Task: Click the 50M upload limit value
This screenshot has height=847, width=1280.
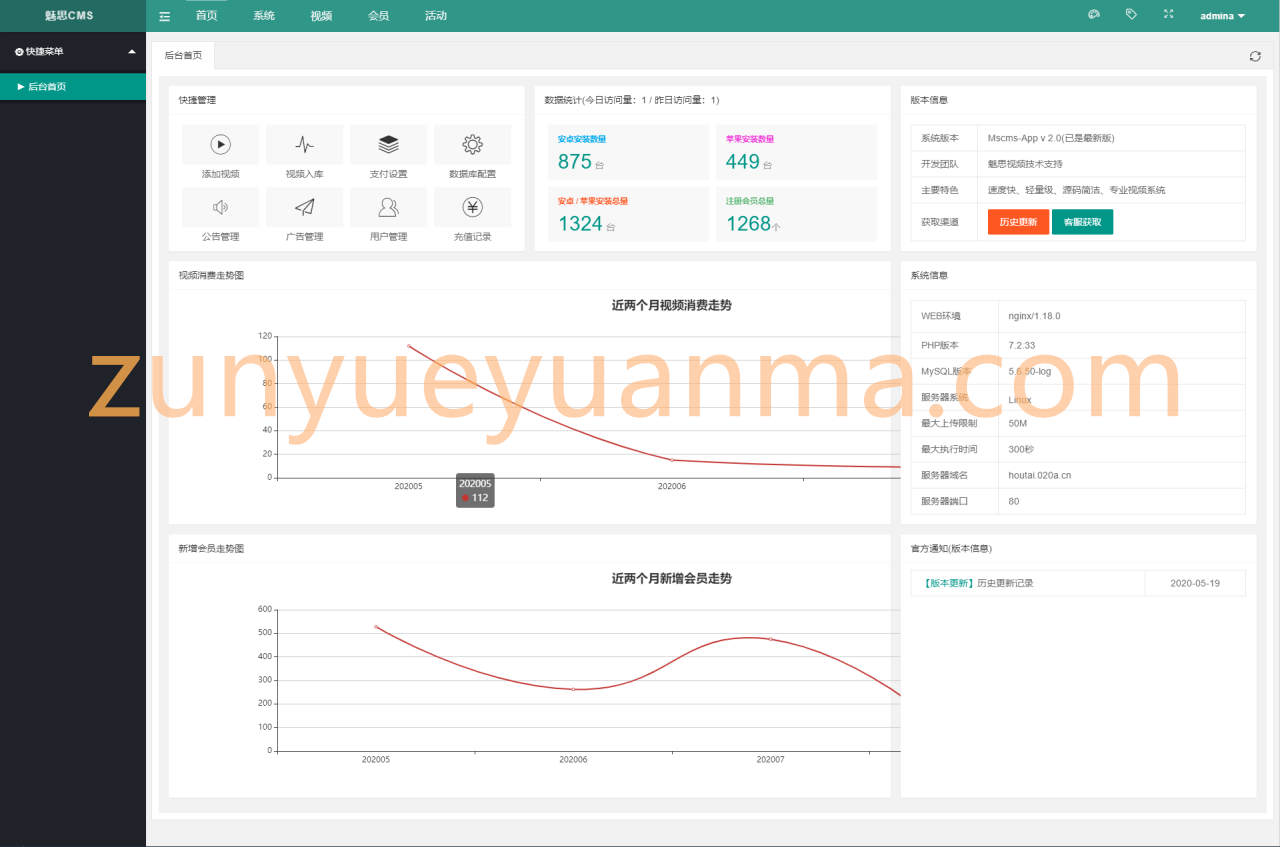Action: 1018,423
